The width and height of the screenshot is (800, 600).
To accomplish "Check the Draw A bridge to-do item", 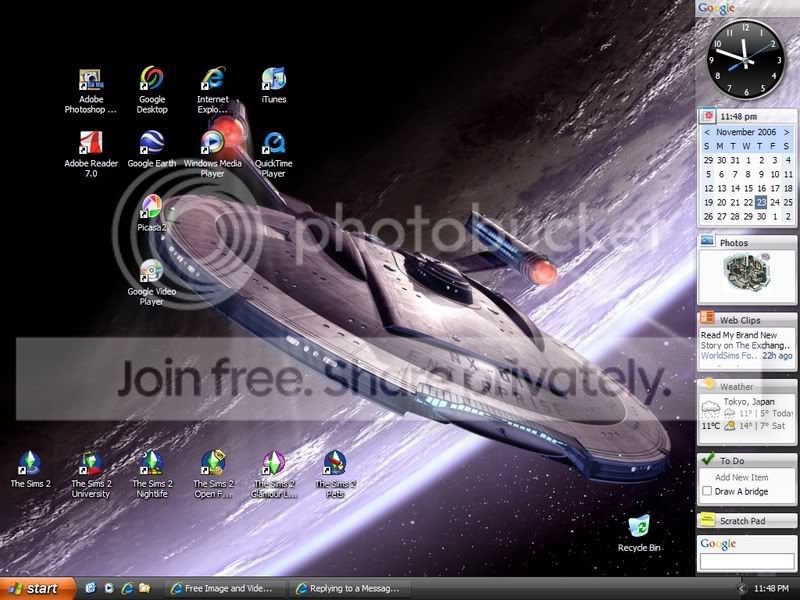I will click(x=707, y=491).
